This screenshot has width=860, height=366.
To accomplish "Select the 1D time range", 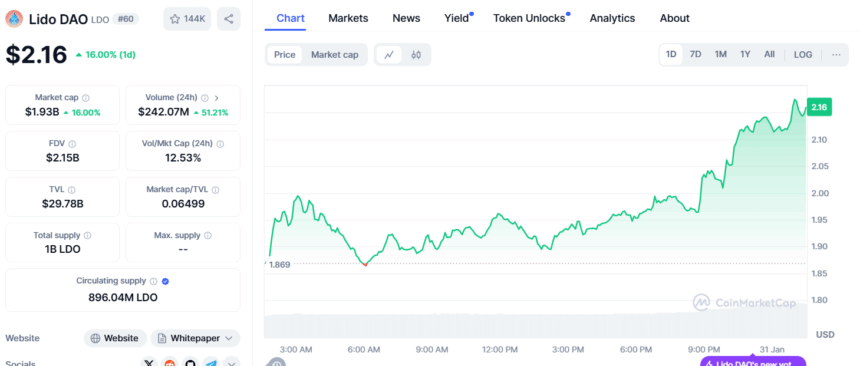I will pyautogui.click(x=671, y=54).
